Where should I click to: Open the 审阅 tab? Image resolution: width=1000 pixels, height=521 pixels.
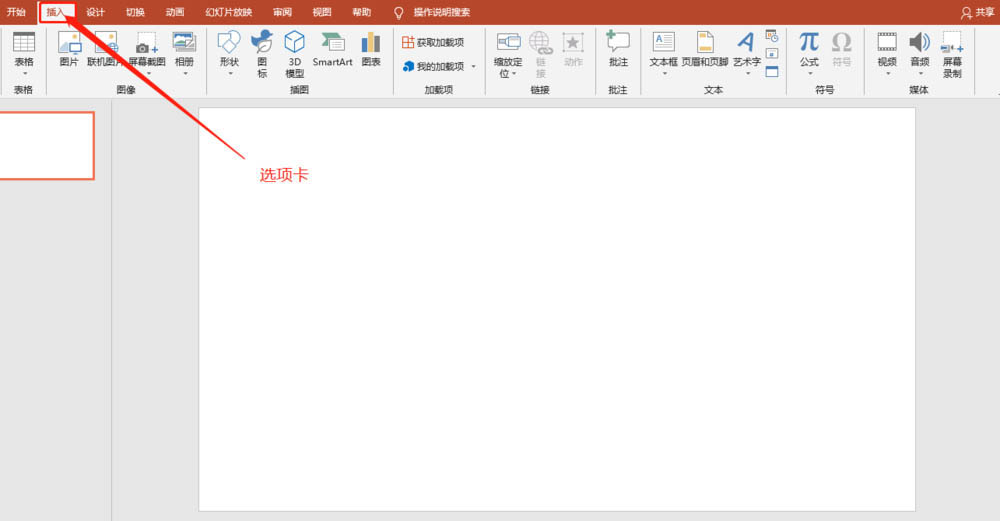pyautogui.click(x=282, y=12)
